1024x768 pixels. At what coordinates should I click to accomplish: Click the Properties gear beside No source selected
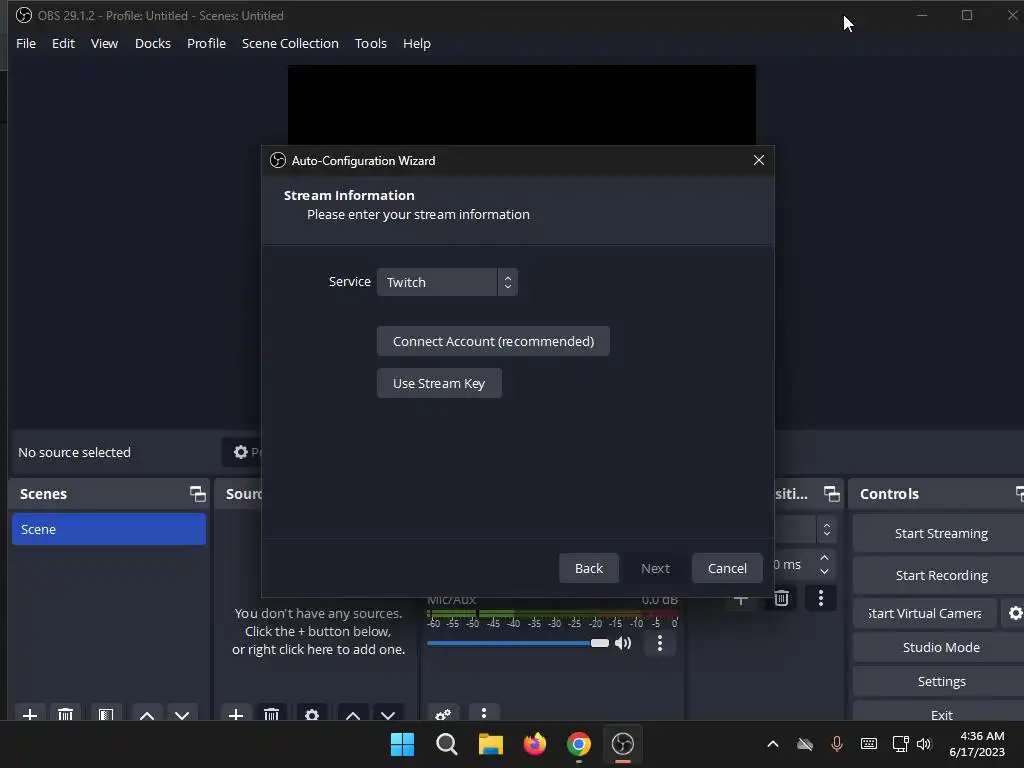(241, 452)
